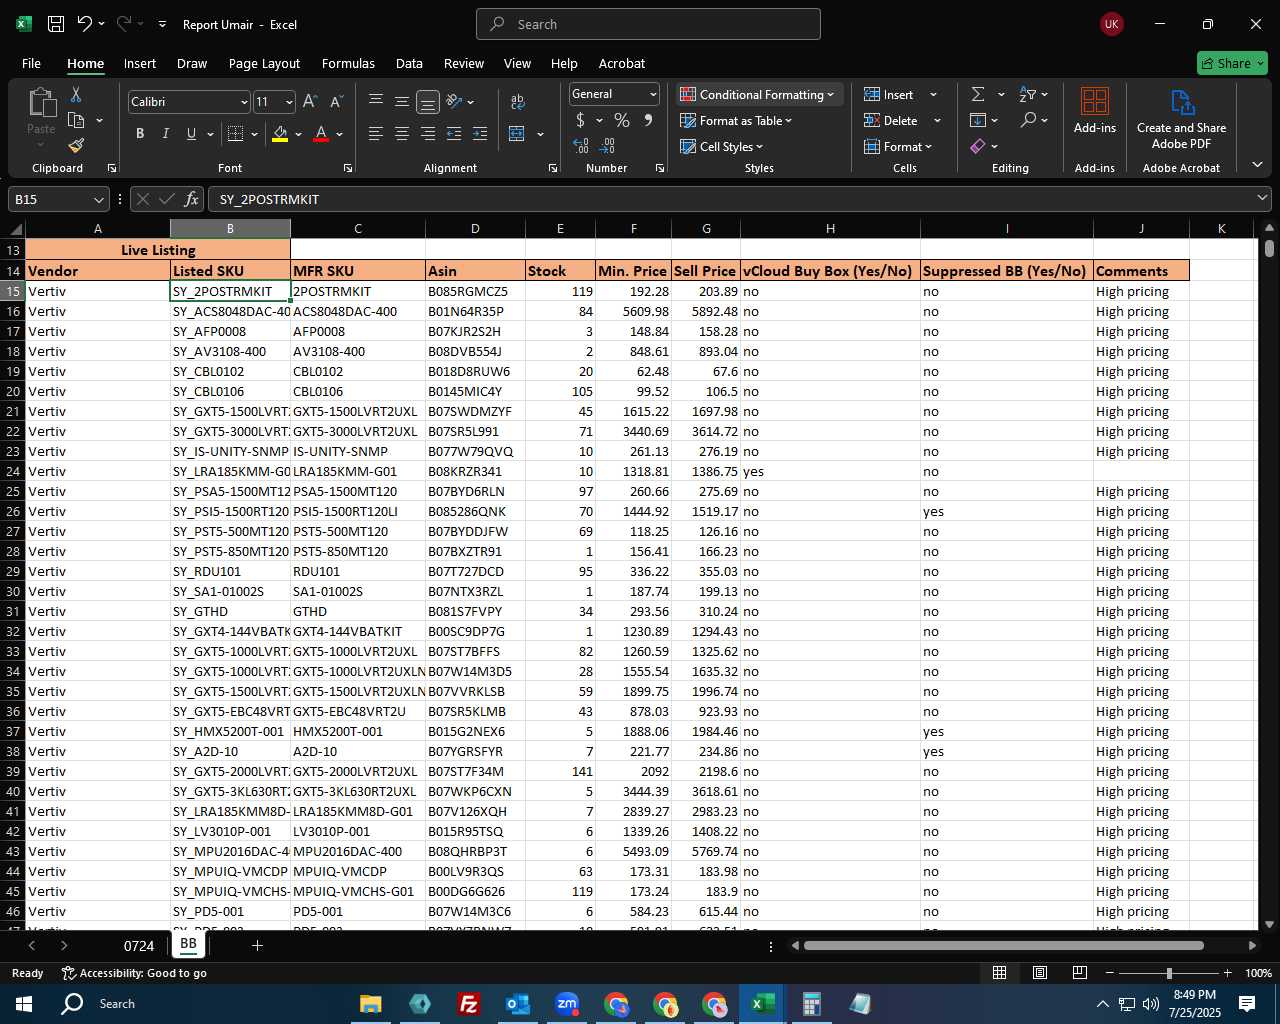Open FileZilla from the taskbar
The width and height of the screenshot is (1280, 1024).
tap(468, 1003)
